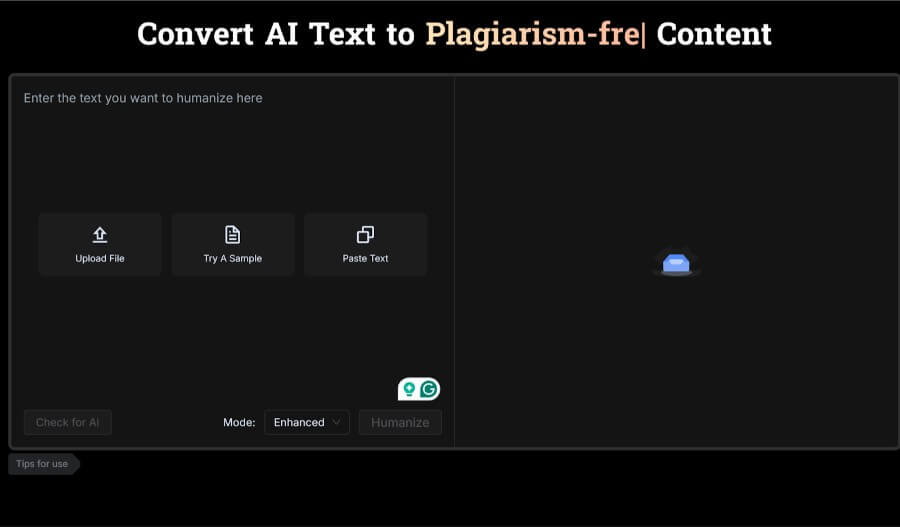The image size is (900, 527).
Task: Click the Upload File arrow icon
Action: point(100,234)
